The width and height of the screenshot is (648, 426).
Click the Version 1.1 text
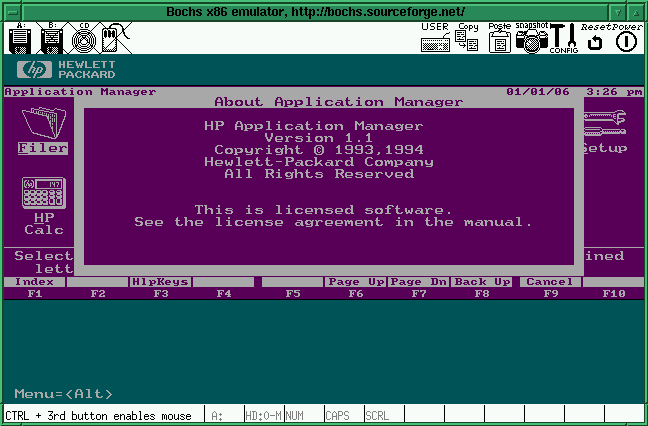(318, 138)
